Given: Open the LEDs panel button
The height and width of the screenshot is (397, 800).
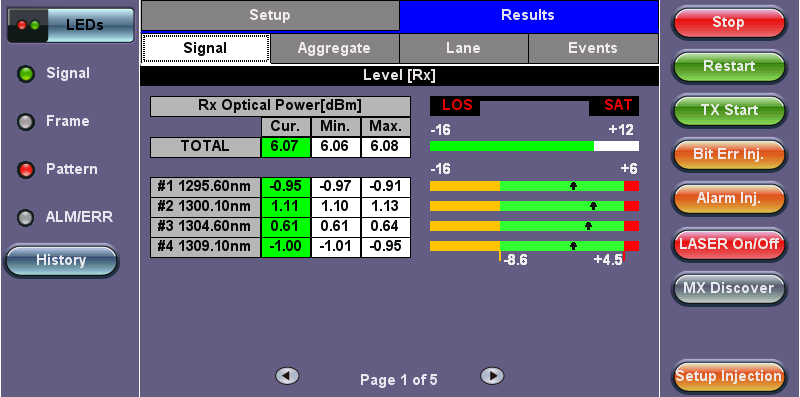Looking at the screenshot, I should [x=71, y=24].
